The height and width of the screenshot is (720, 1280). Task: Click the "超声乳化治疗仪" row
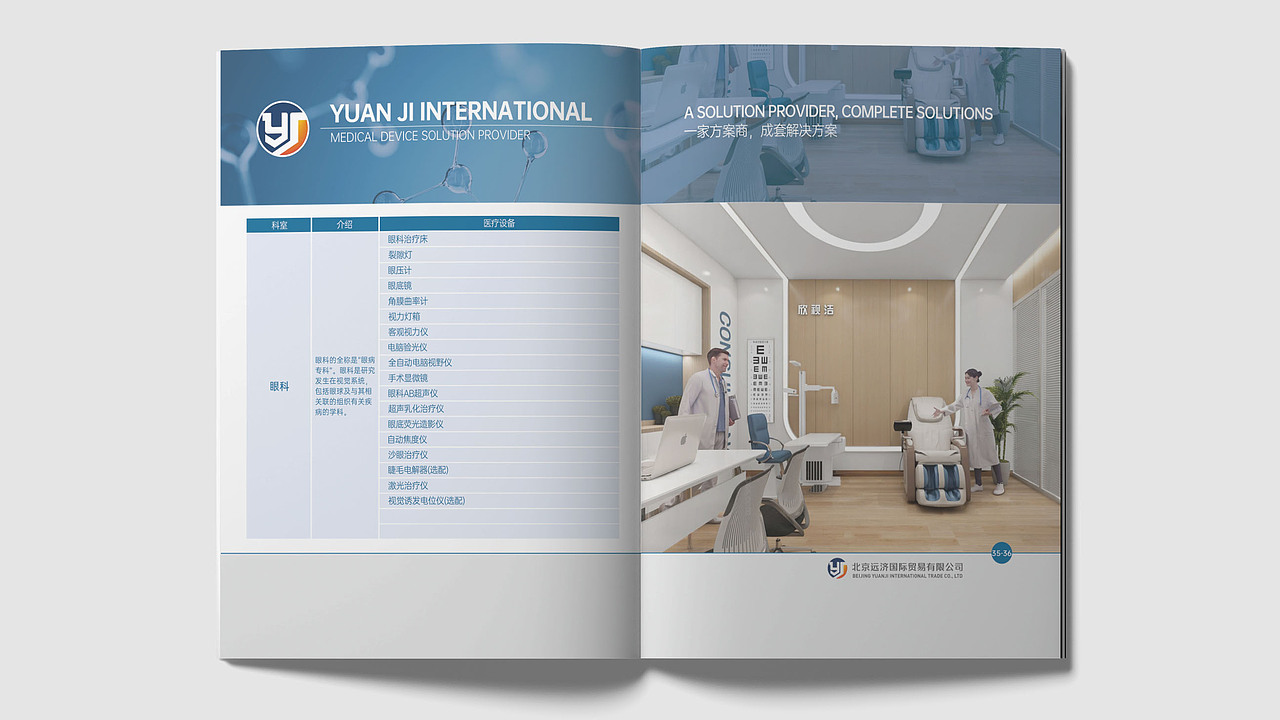tap(499, 409)
